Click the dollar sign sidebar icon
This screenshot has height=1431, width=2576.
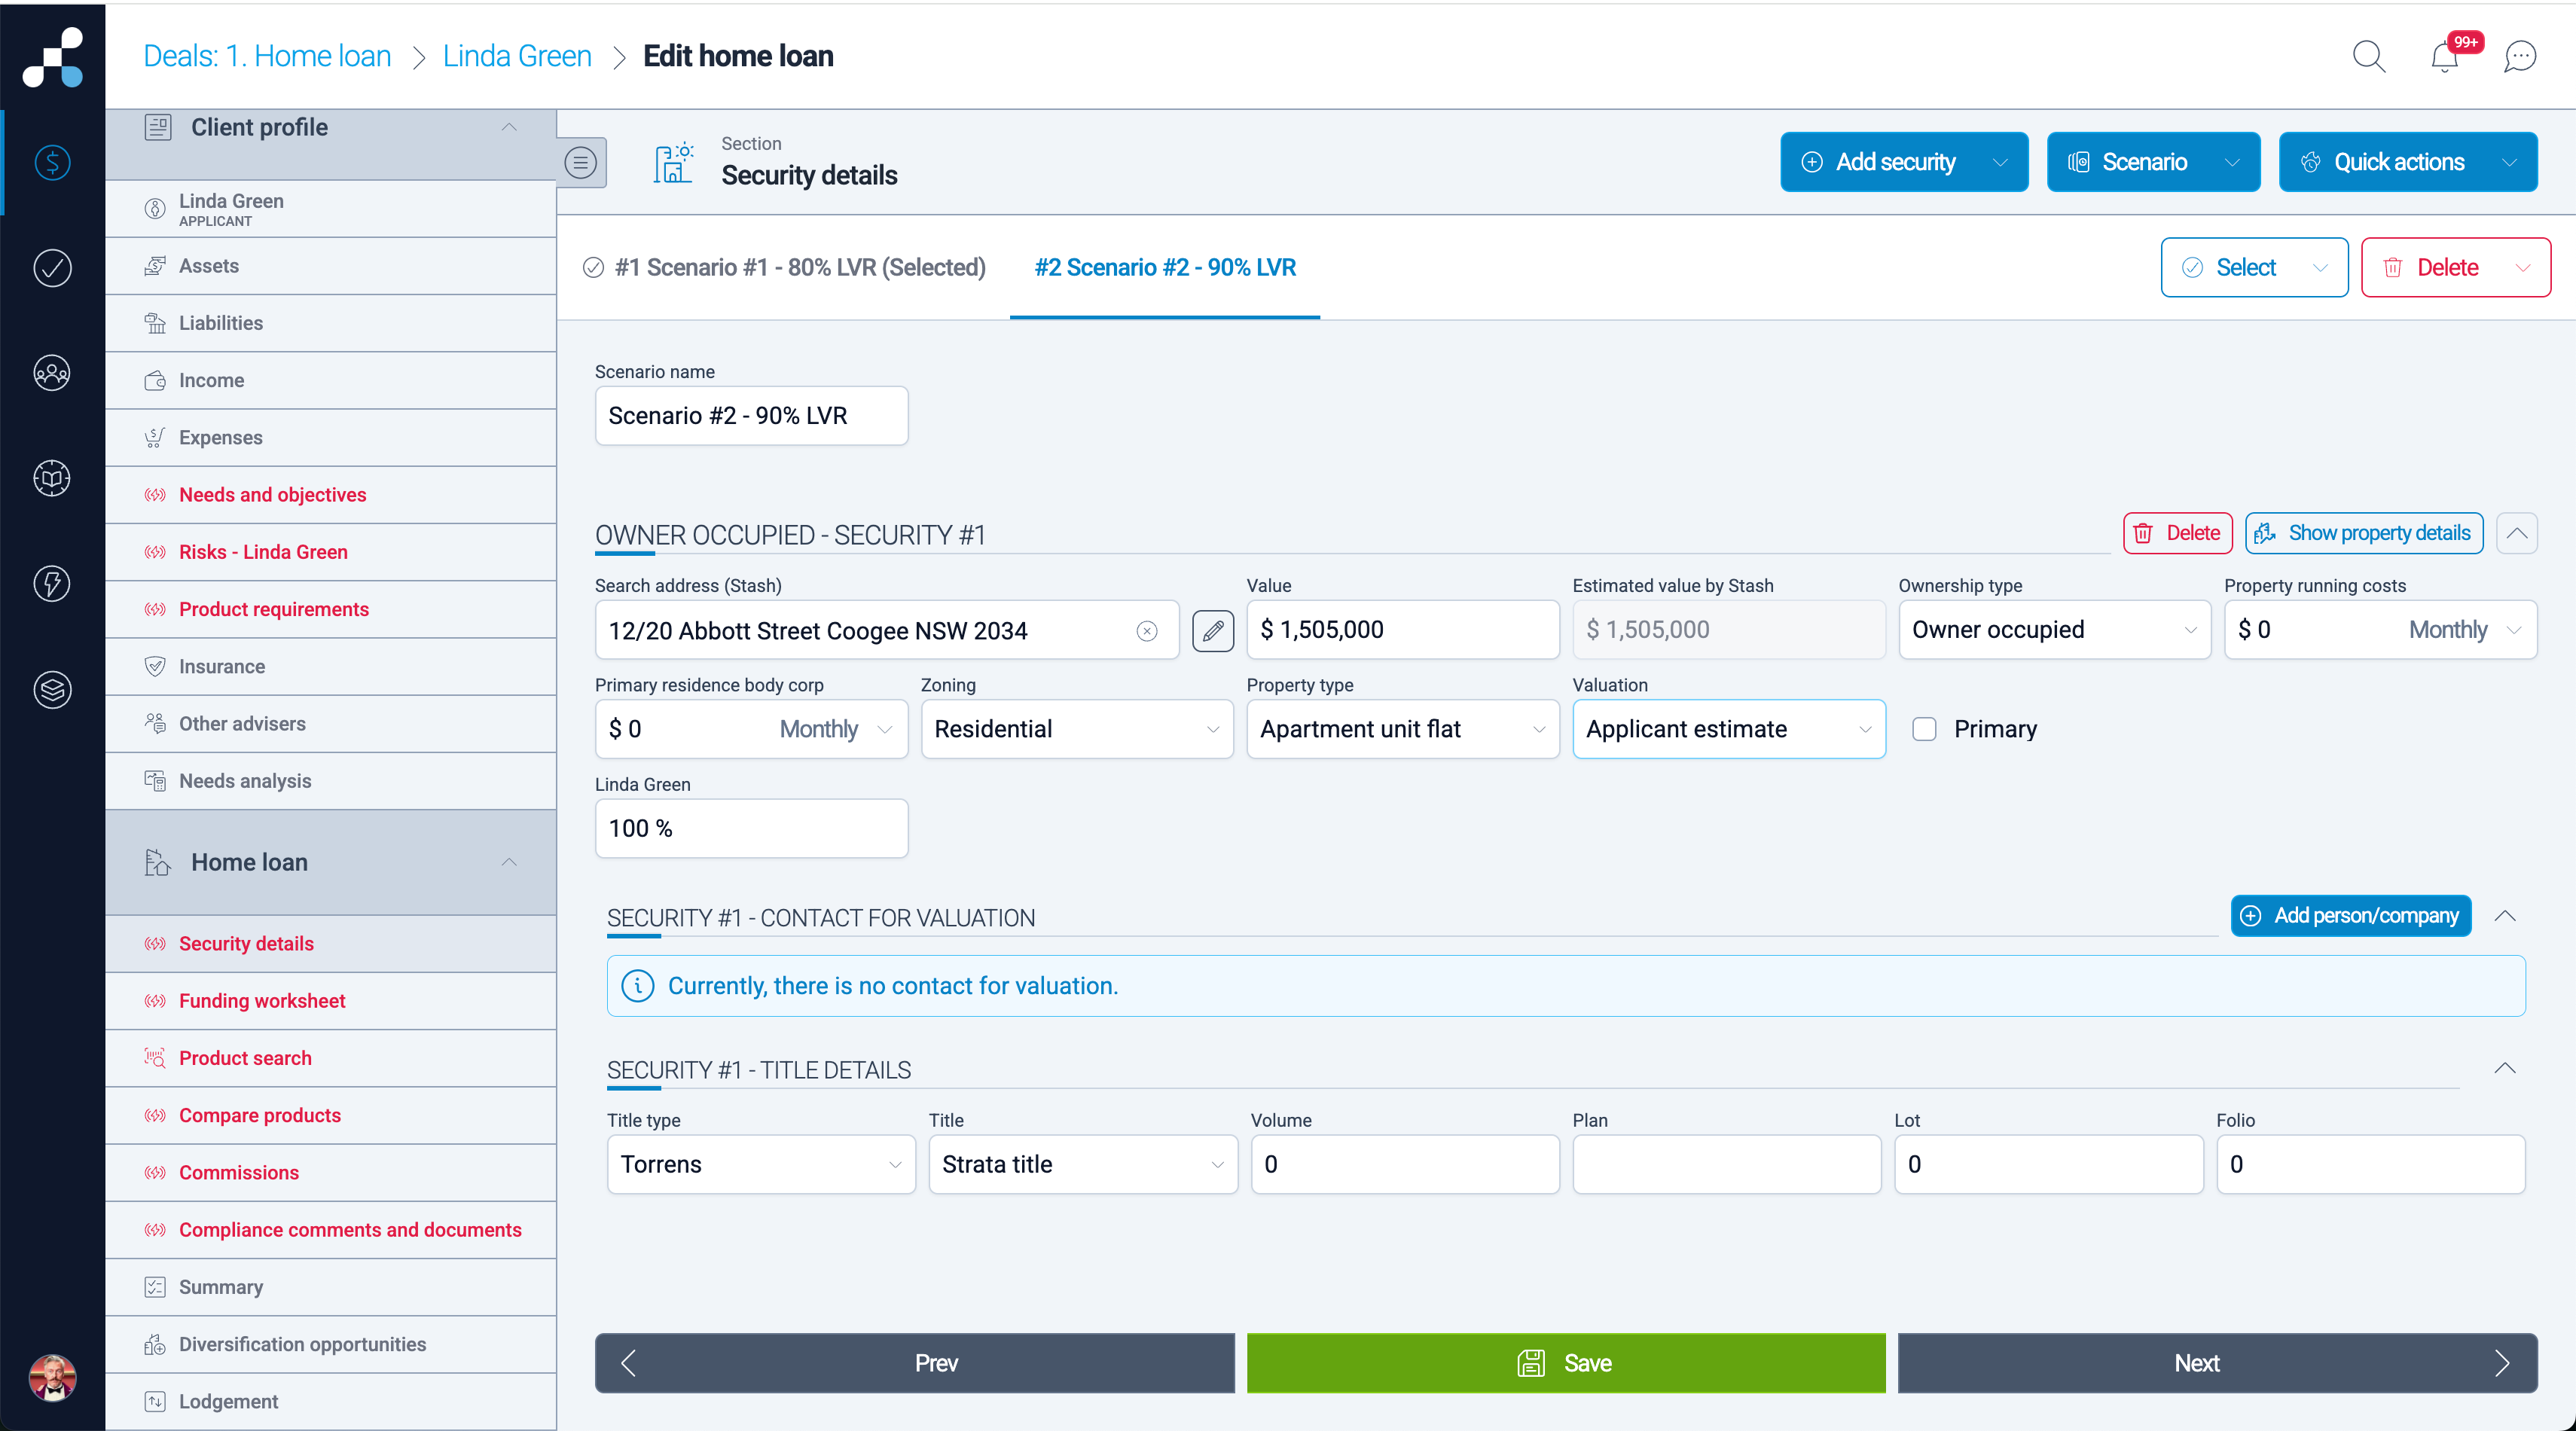tap(52, 162)
